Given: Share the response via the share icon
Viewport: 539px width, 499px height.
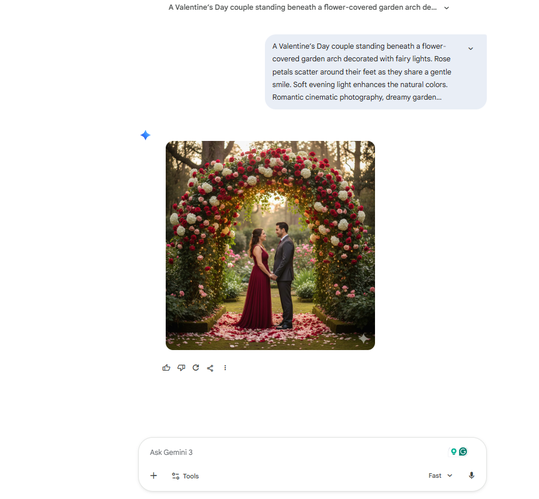Looking at the screenshot, I should 210,368.
